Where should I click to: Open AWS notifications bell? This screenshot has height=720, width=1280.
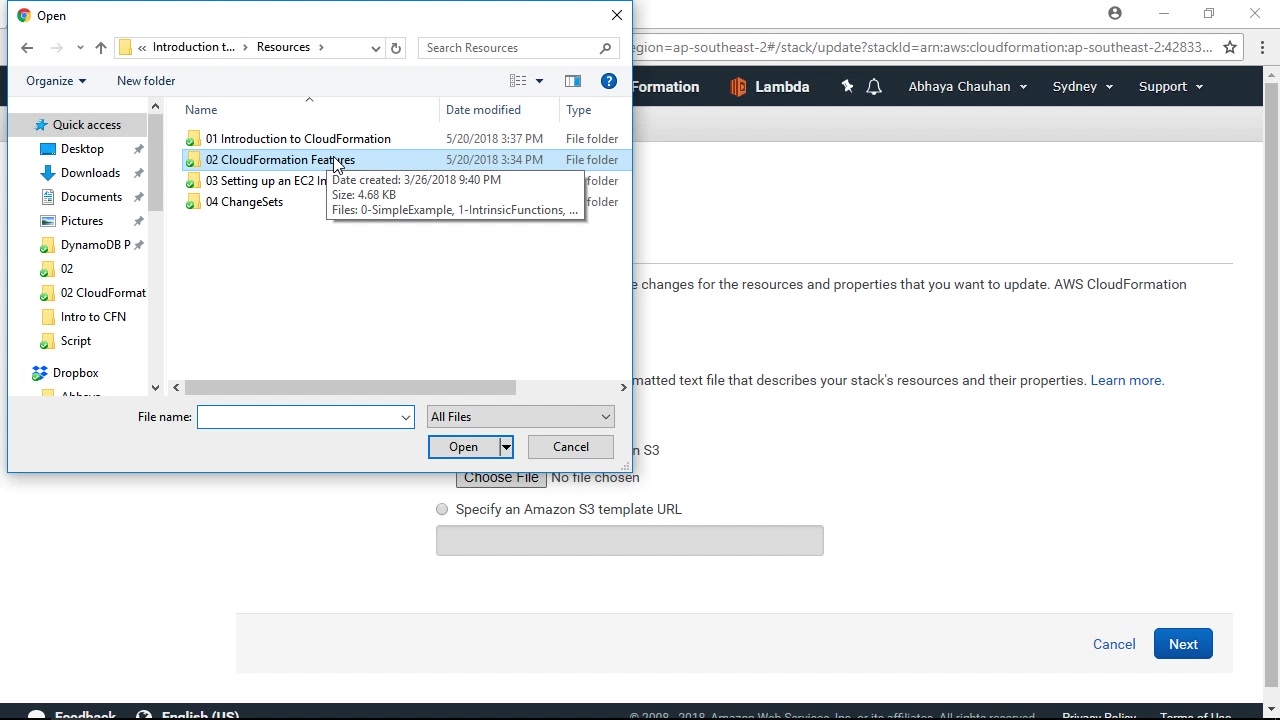tap(874, 87)
